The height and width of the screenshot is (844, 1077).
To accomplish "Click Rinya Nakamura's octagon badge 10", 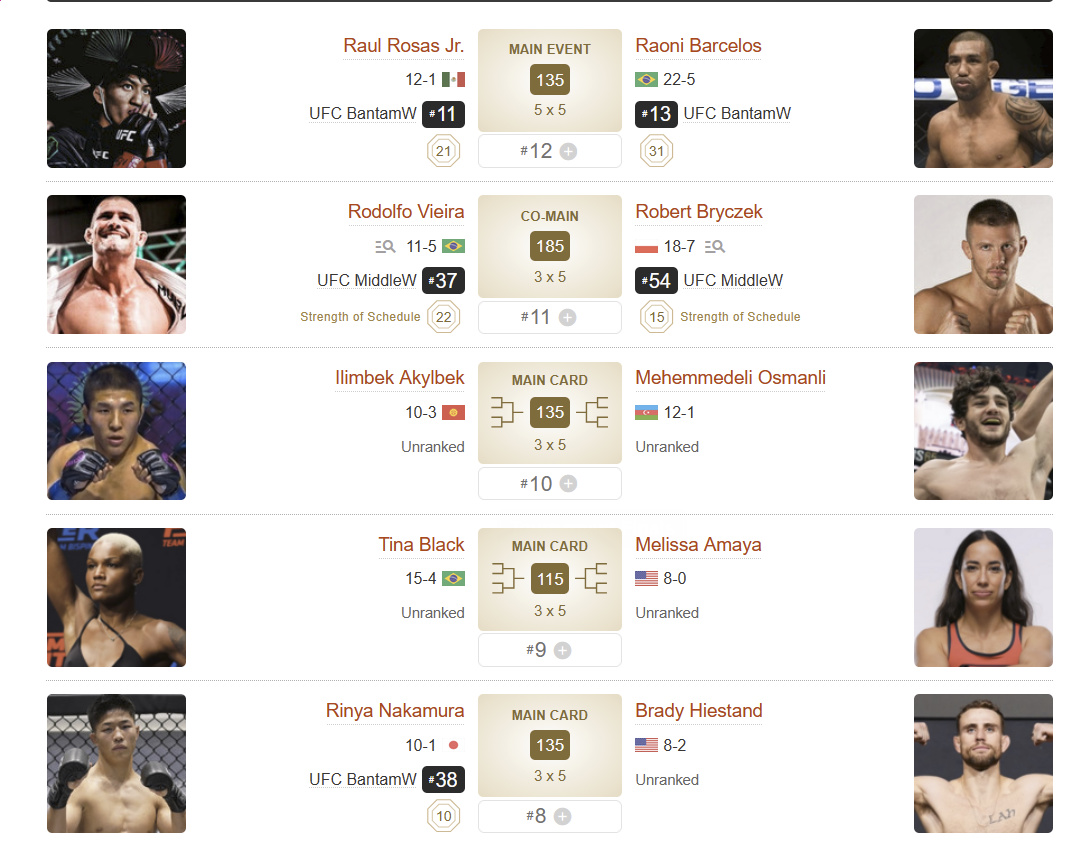I will pyautogui.click(x=444, y=816).
